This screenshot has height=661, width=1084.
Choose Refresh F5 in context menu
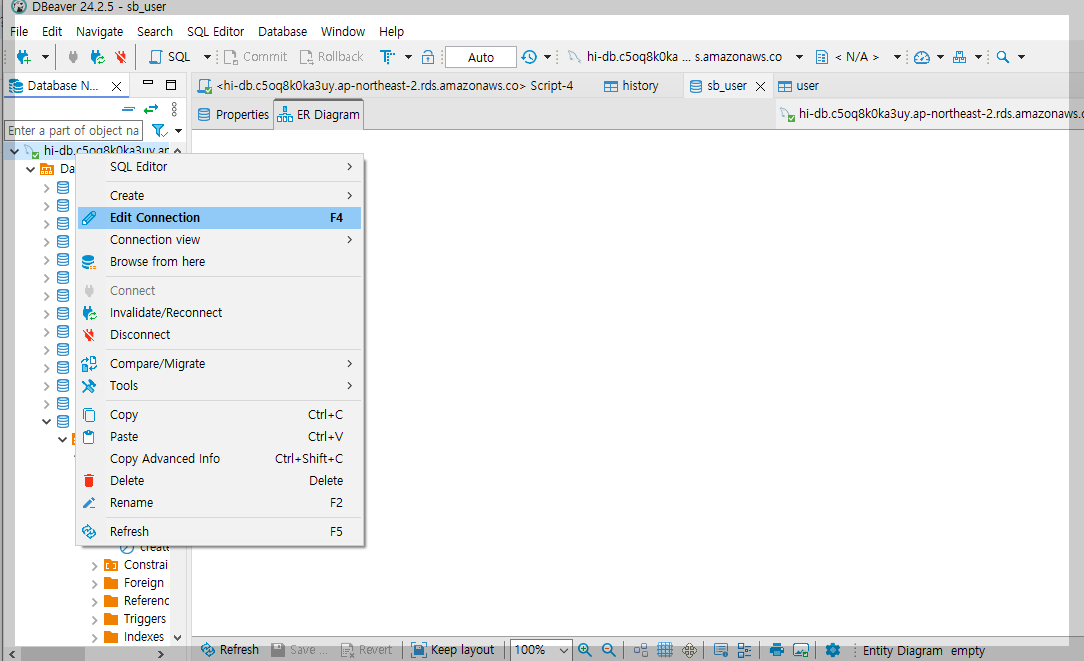[219, 532]
